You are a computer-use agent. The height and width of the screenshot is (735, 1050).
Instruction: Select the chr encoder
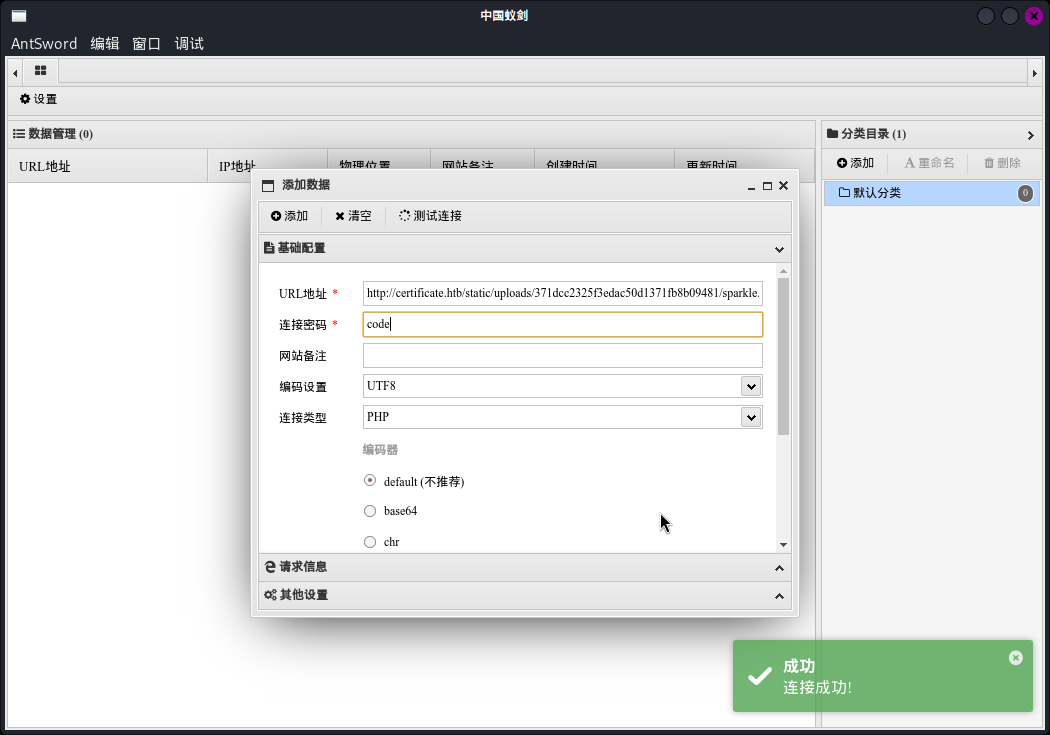coord(370,542)
